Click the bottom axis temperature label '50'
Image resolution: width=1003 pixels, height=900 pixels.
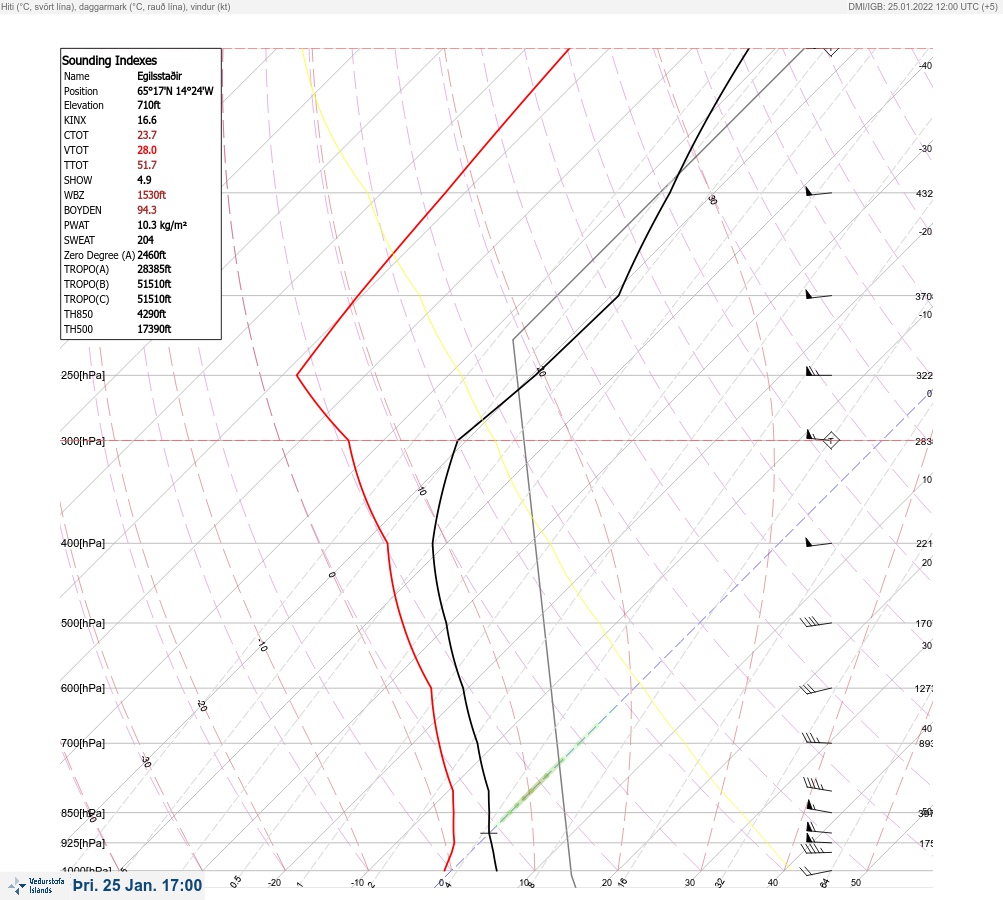click(856, 883)
